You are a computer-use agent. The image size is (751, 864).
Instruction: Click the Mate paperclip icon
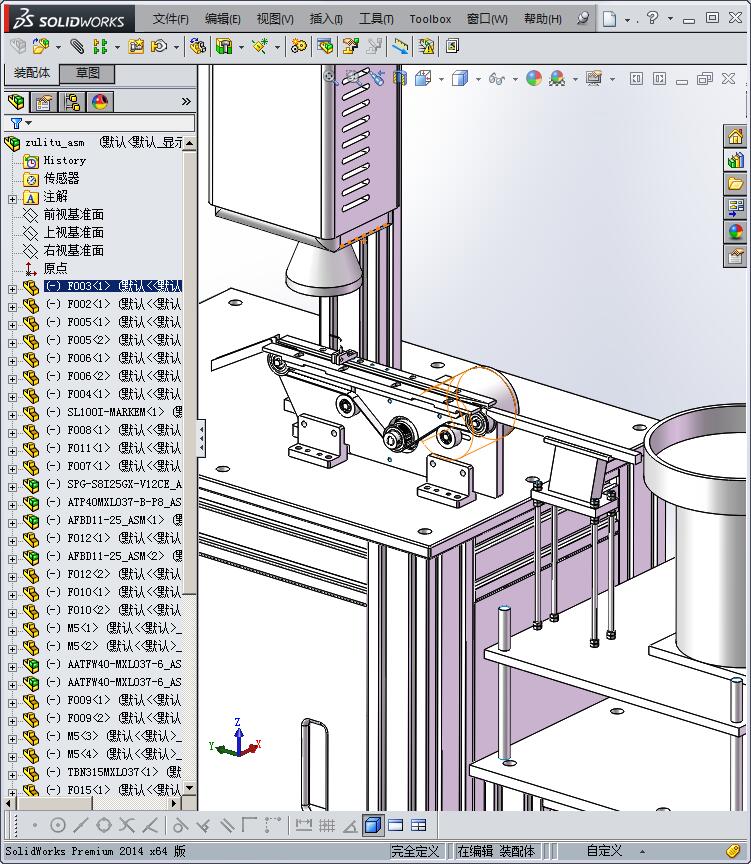(x=77, y=46)
